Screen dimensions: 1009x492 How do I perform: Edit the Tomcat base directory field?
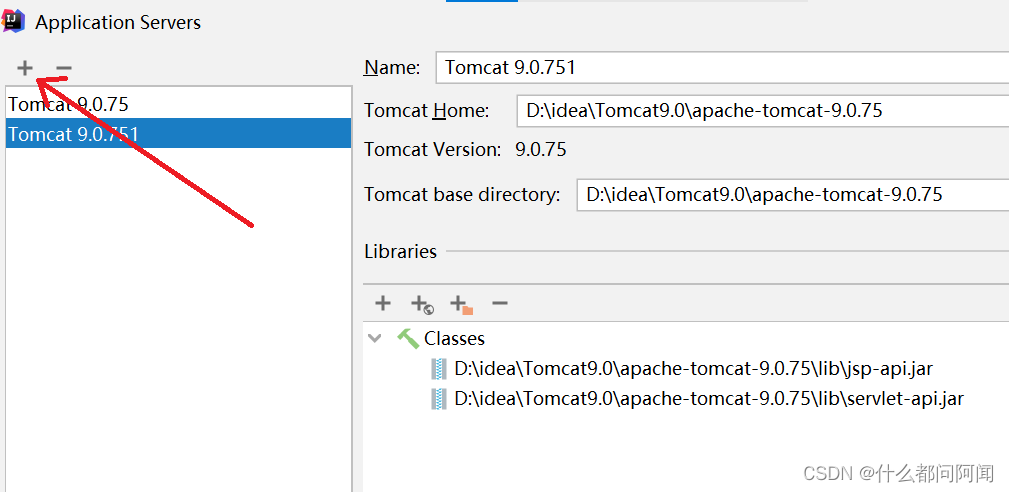[x=793, y=194]
